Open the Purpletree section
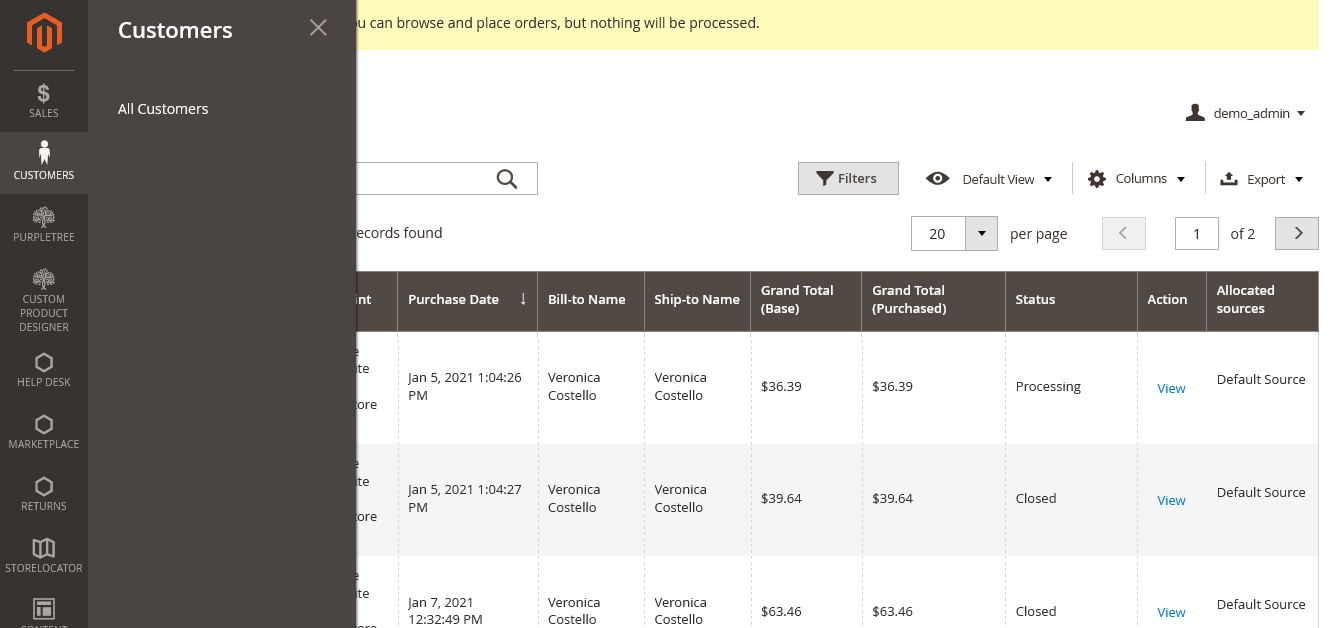 pos(44,223)
